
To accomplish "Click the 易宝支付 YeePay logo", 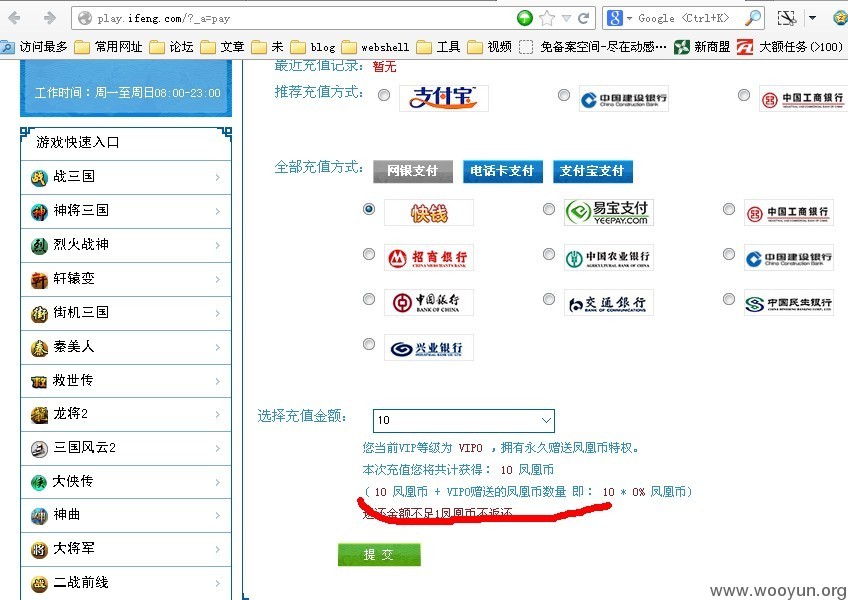I will [608, 212].
